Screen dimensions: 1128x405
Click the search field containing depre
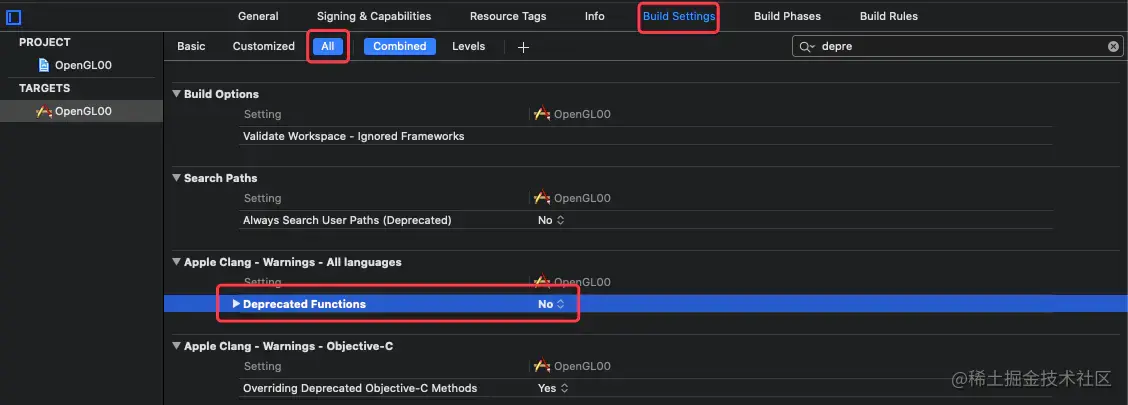(x=957, y=47)
